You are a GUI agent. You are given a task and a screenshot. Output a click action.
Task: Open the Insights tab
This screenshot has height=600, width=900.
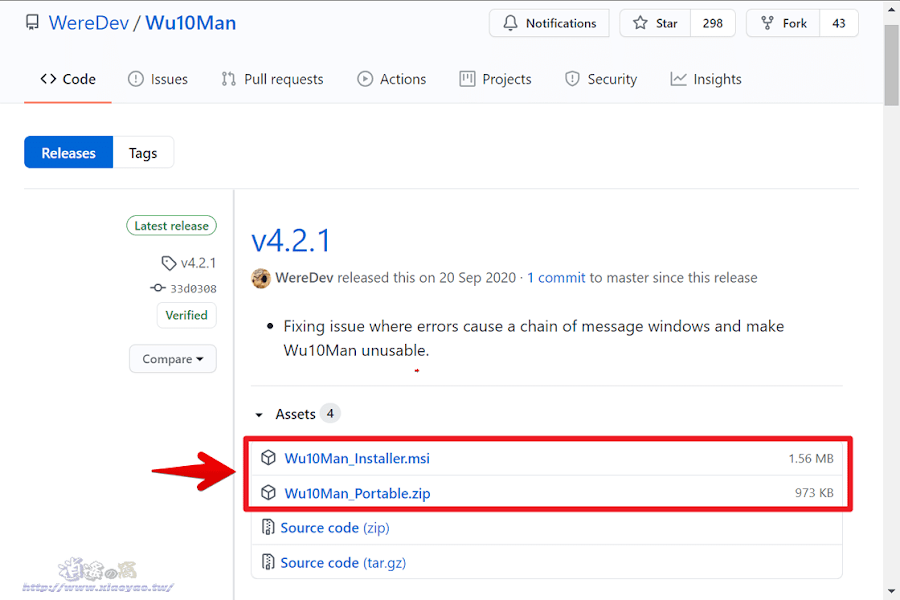point(705,79)
